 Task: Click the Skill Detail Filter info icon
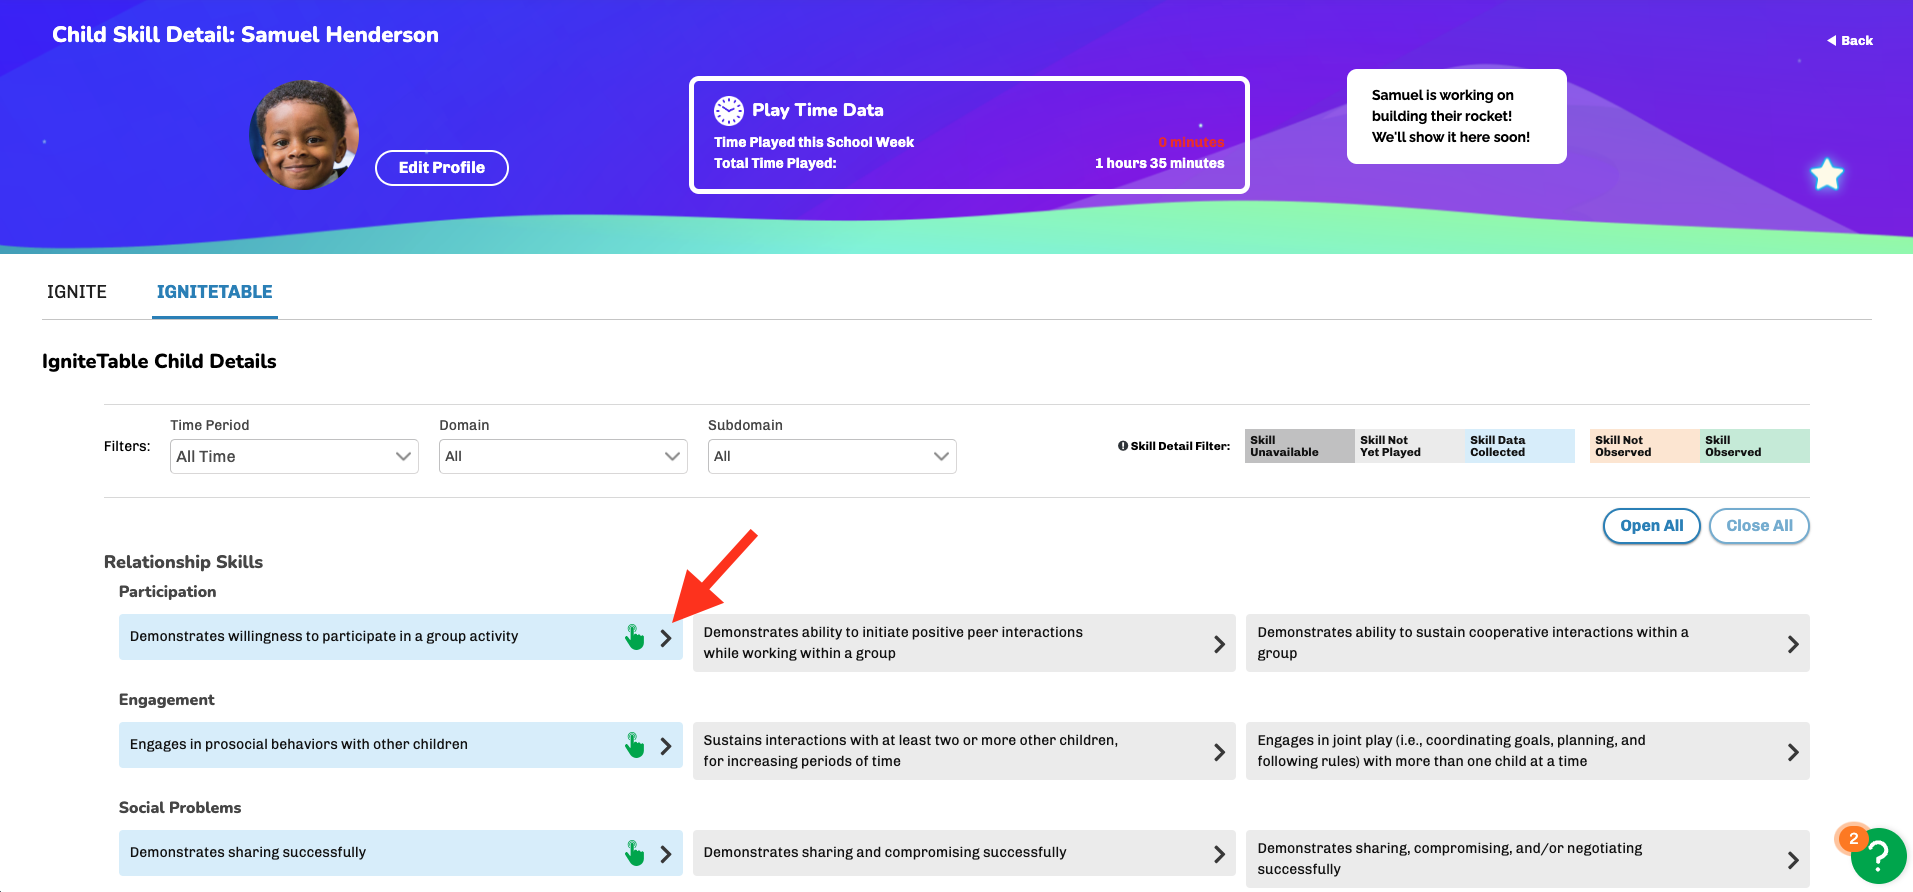1122,446
